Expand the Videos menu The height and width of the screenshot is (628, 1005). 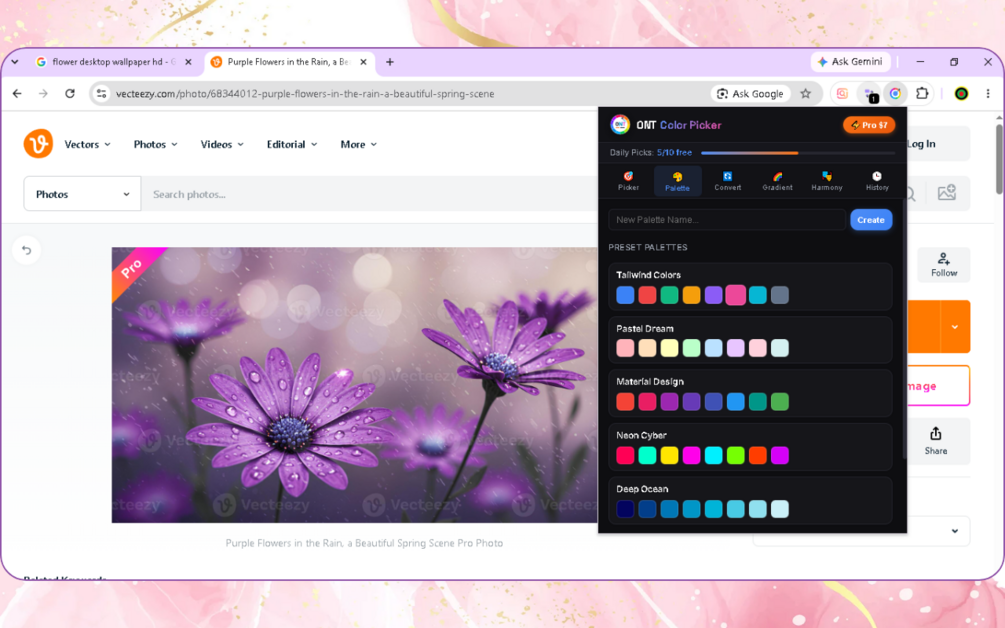(x=222, y=144)
